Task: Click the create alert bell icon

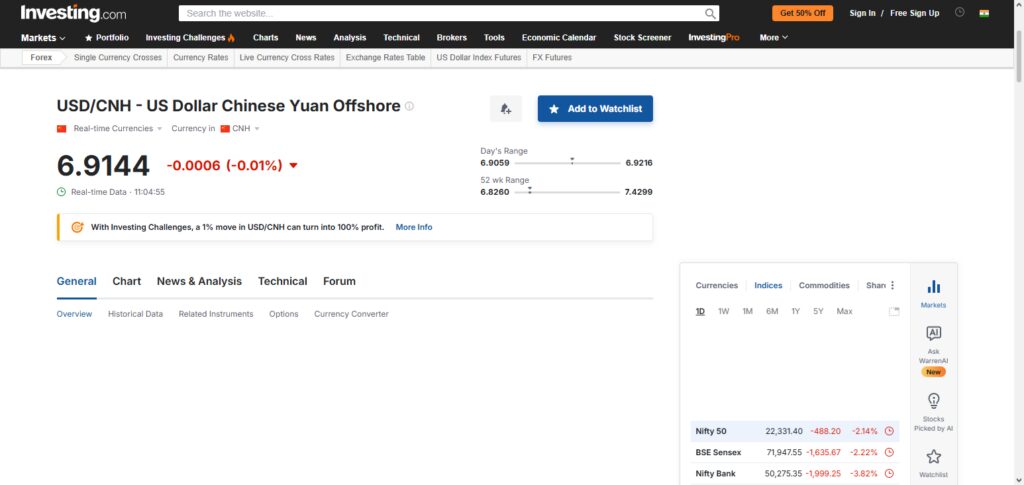Action: pos(505,109)
